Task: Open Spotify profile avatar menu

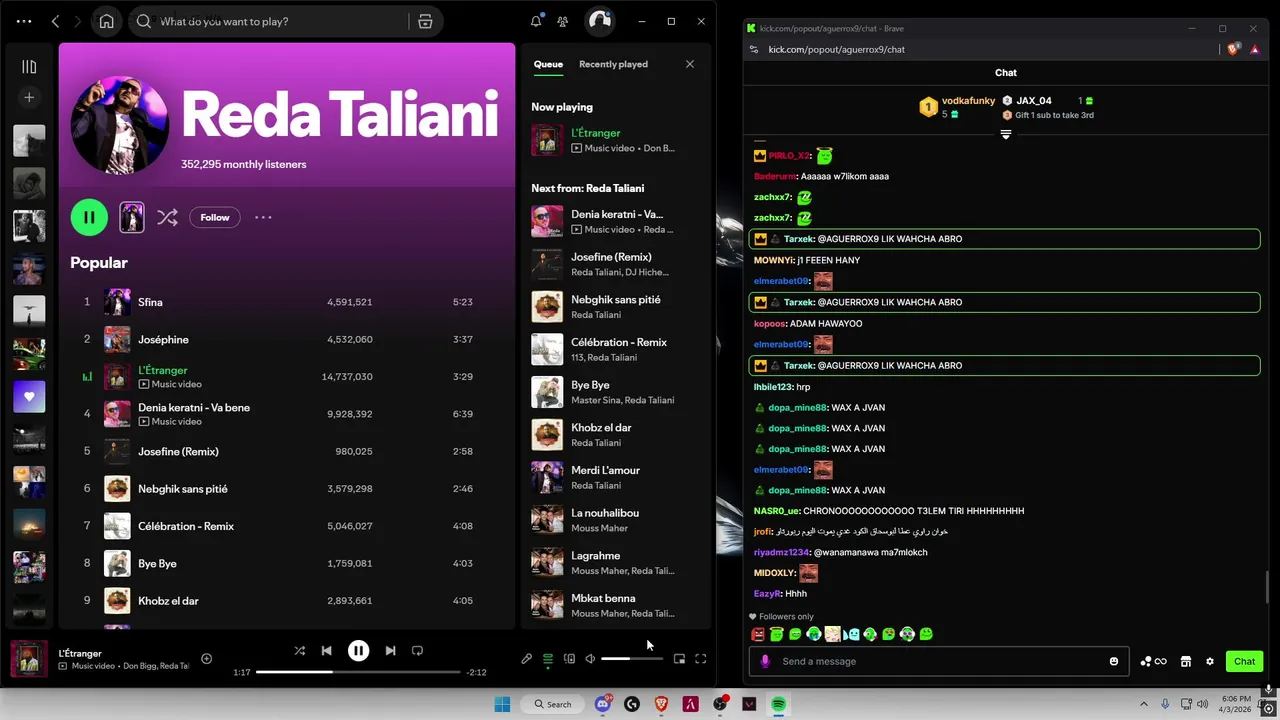Action: click(x=599, y=21)
